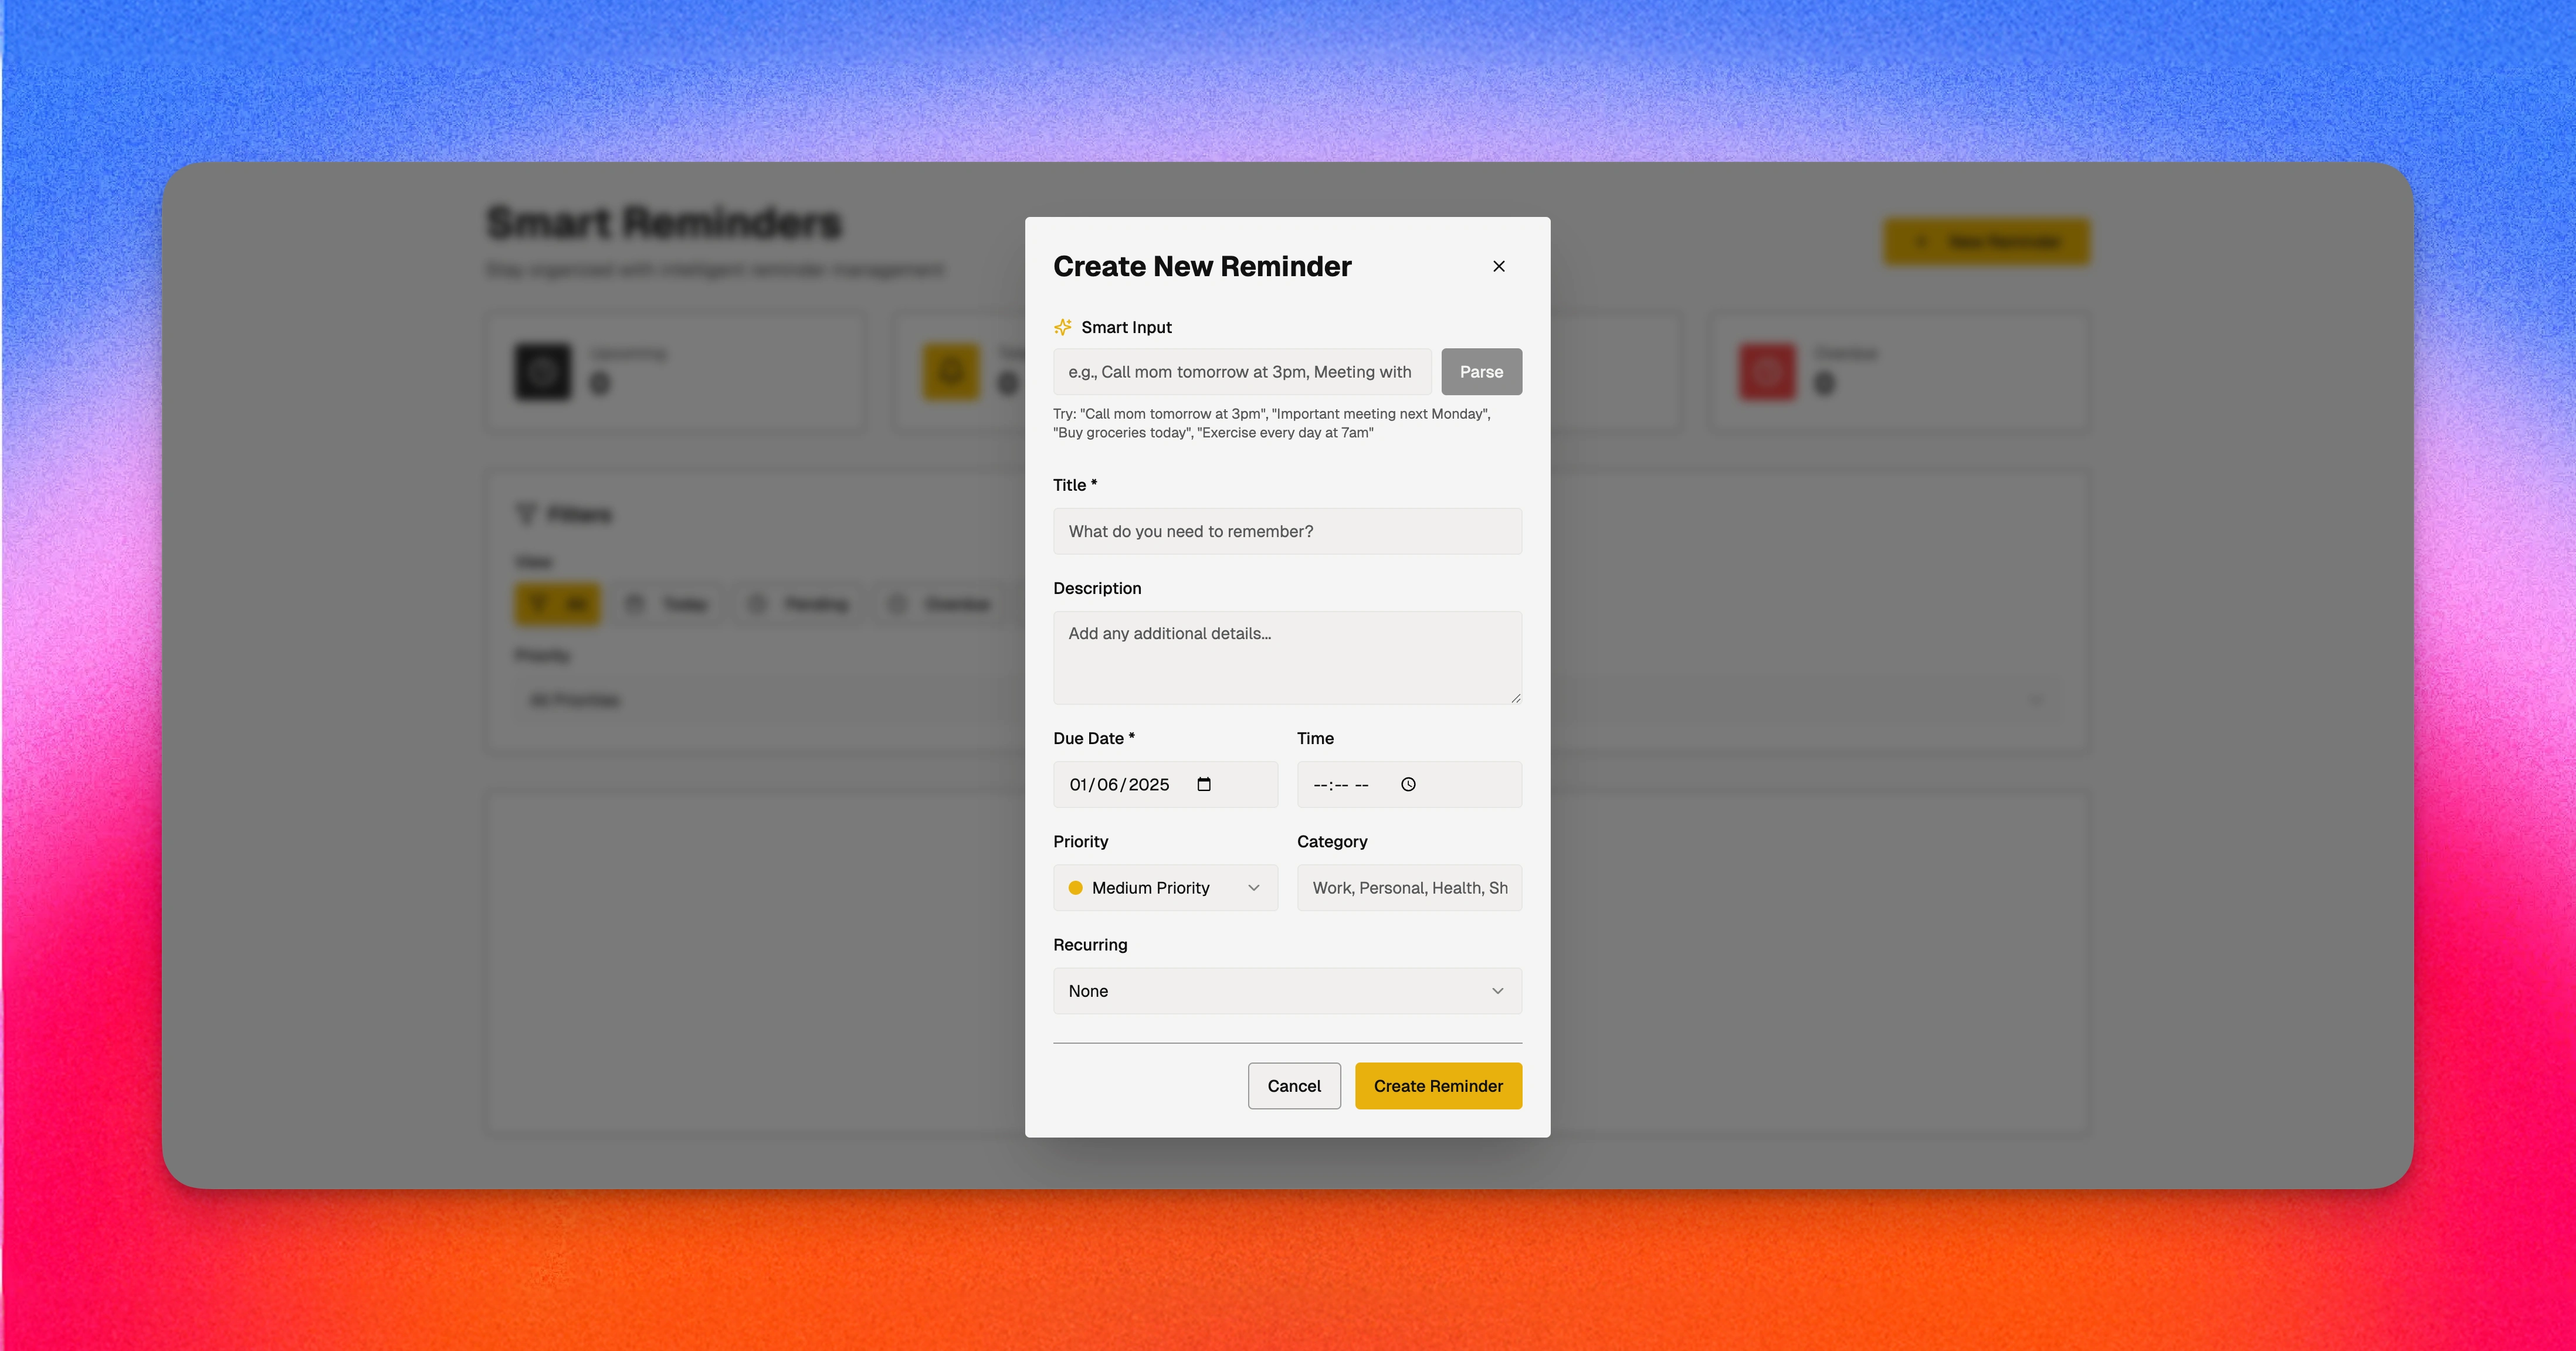The height and width of the screenshot is (1351, 2576).
Task: Click the blurred Filters funnel icon
Action: click(x=526, y=514)
